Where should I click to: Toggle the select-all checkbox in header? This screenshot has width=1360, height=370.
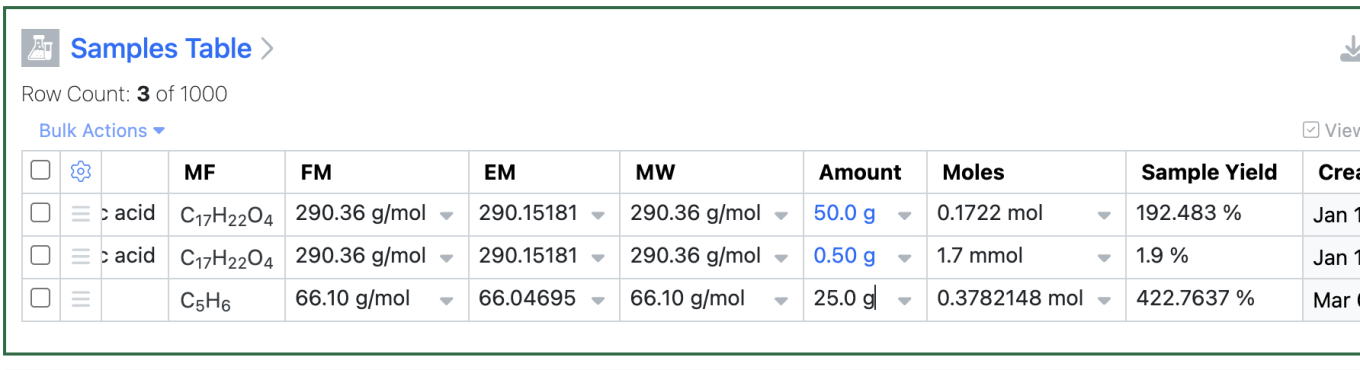point(40,171)
